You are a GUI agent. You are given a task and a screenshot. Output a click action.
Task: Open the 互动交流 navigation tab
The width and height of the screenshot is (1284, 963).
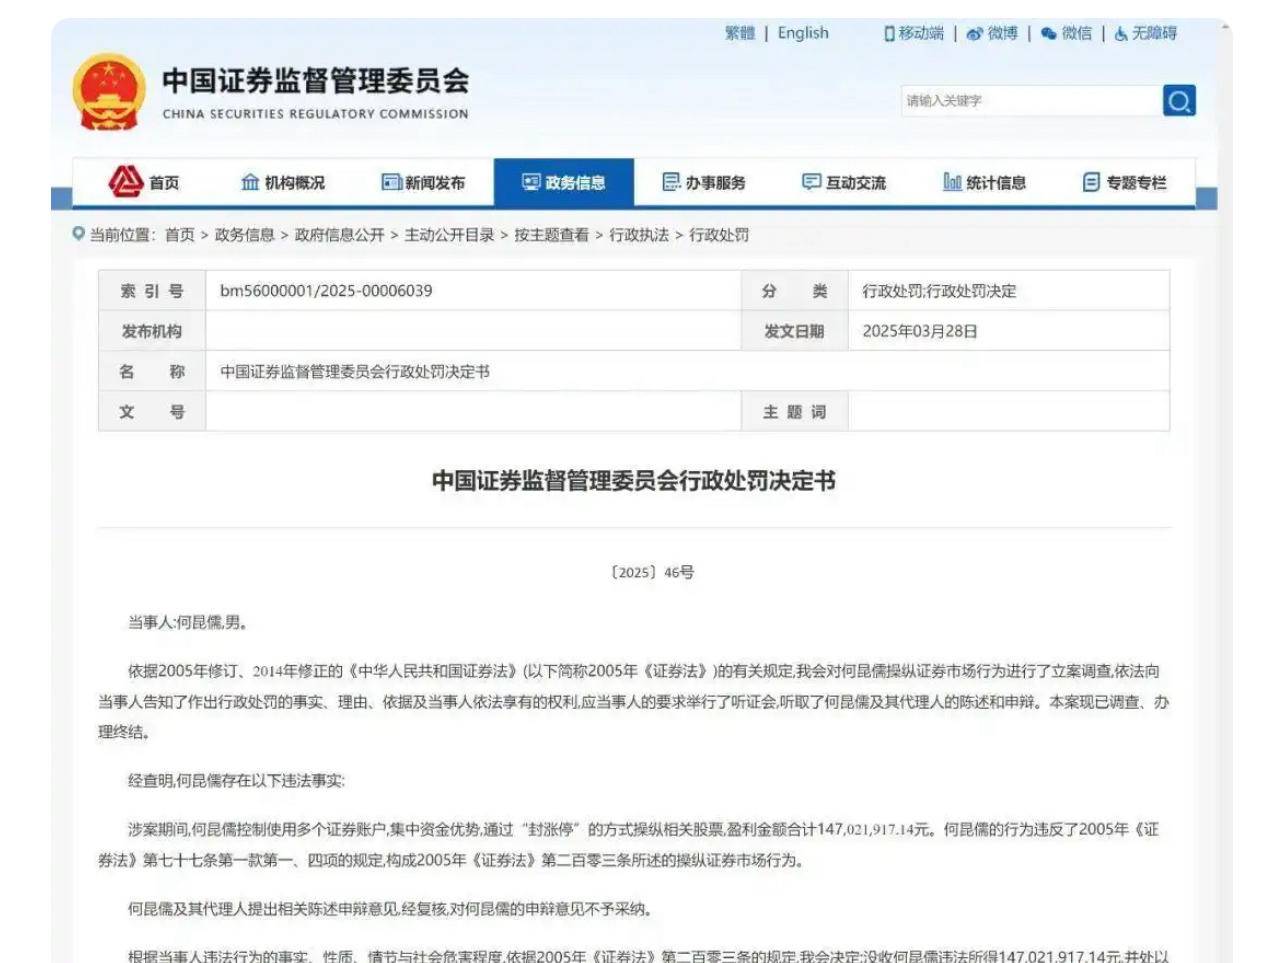(x=844, y=182)
